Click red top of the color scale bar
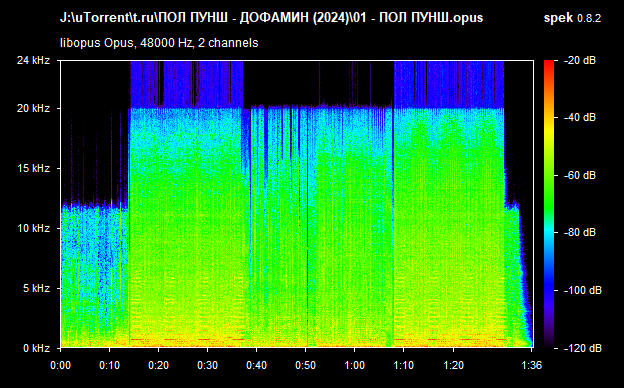The height and width of the screenshot is (388, 624). point(549,64)
